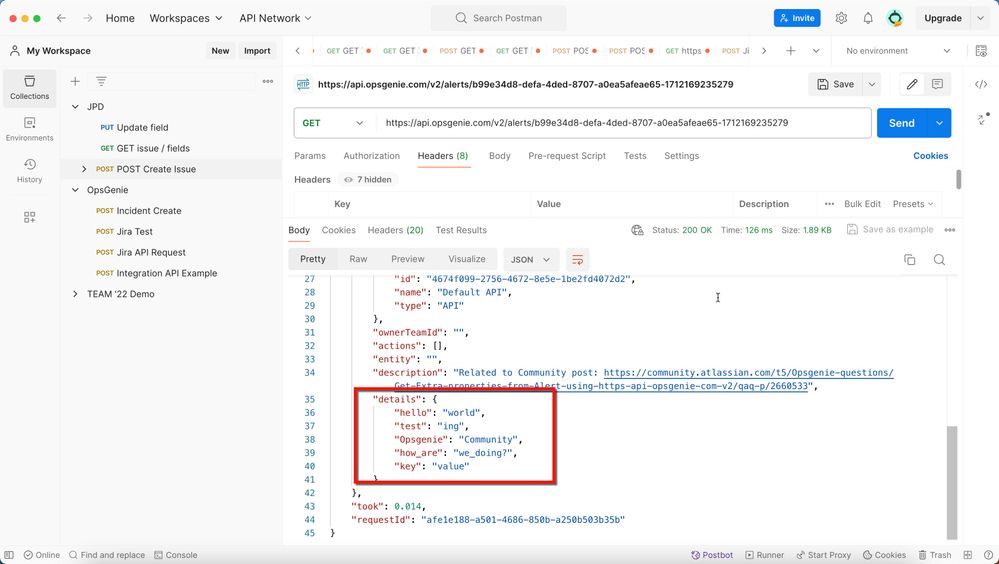Switch to the Authorization tab
This screenshot has width=999, height=564.
(x=371, y=155)
